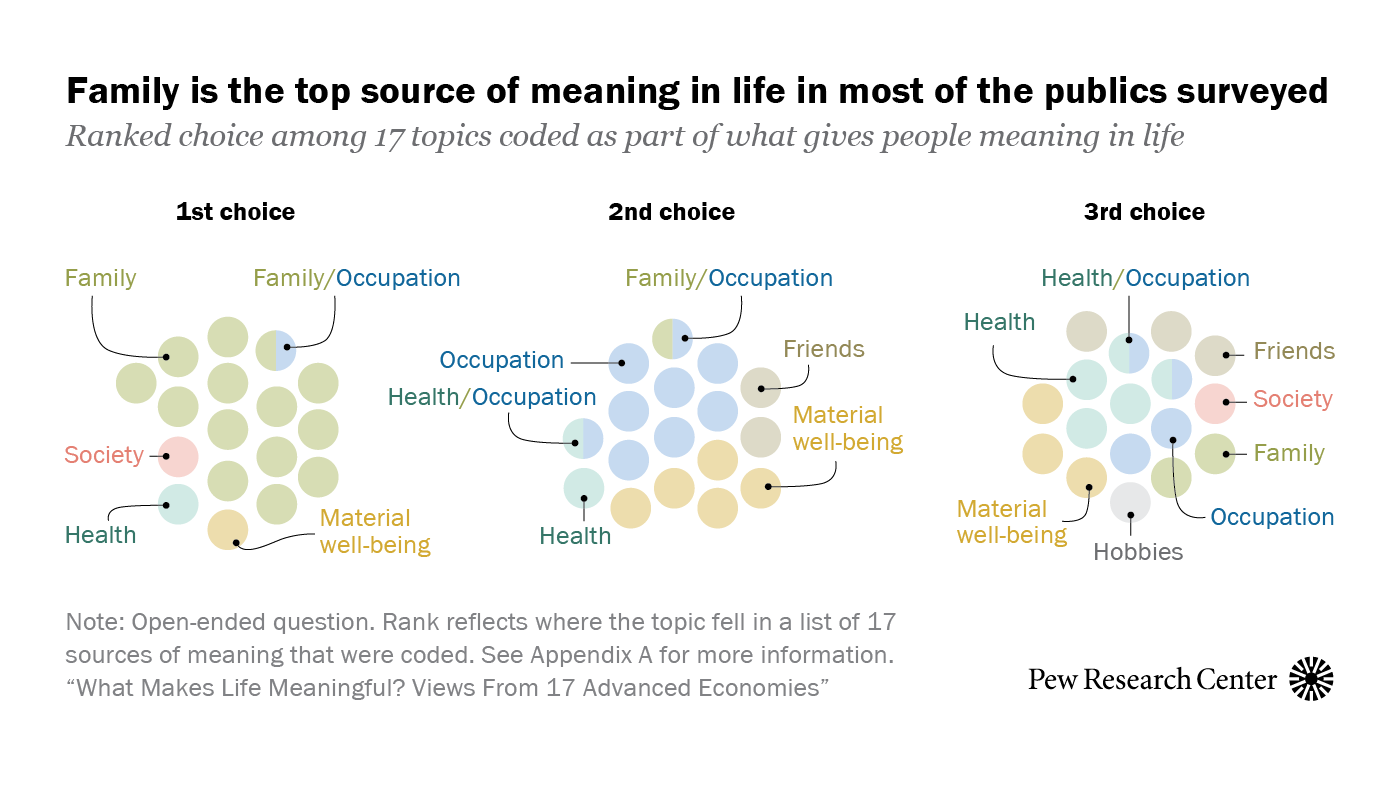Click the 'Health/Occupation' label above 3rd choice

(x=1145, y=278)
